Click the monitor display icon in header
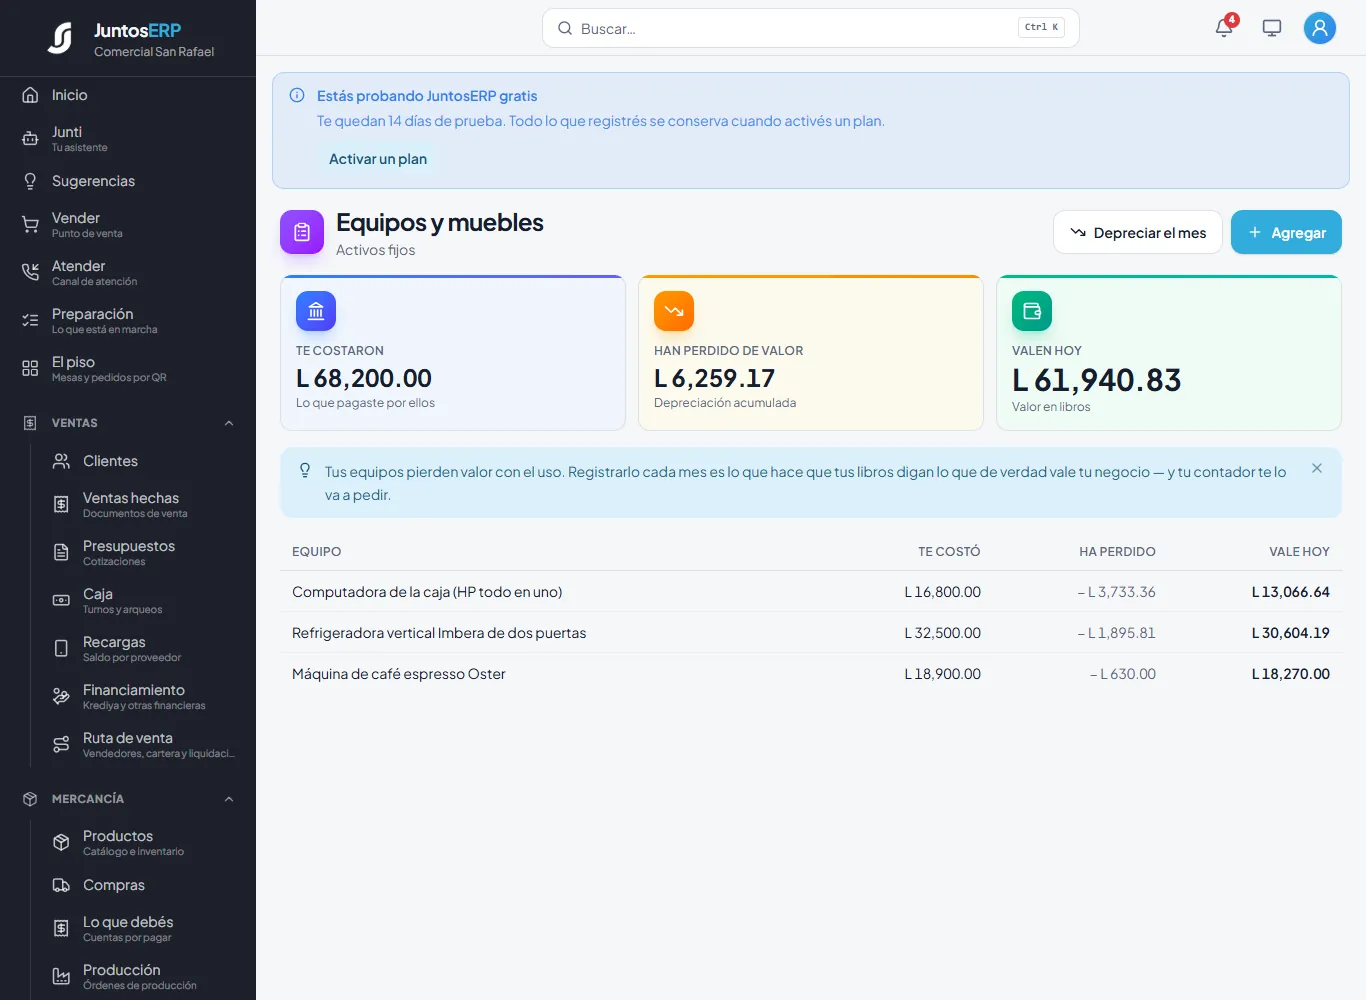 [x=1272, y=28]
